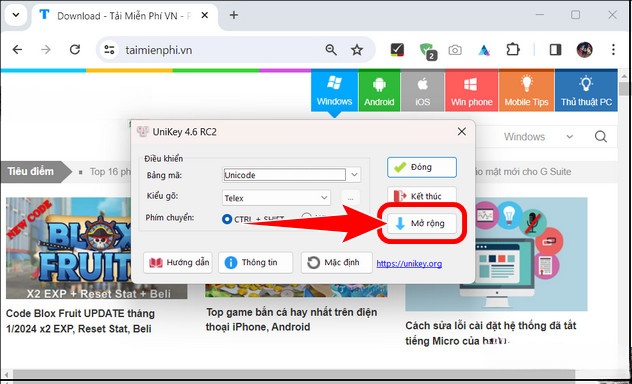This screenshot has width=632, height=384.
Task: Select the CTRL + SHIFT radio option
Action: [227, 219]
